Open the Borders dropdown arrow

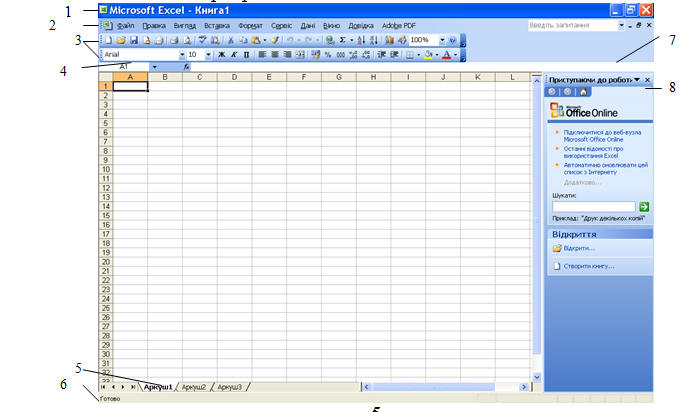(418, 54)
